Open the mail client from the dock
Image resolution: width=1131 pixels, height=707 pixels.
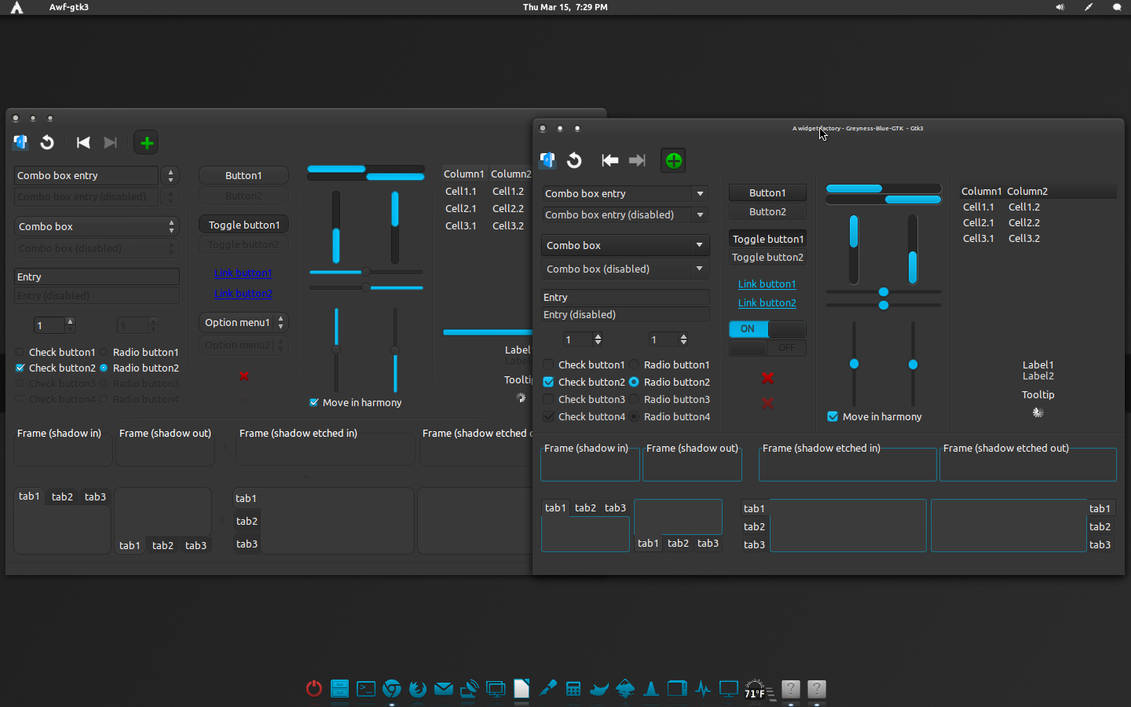click(x=443, y=689)
